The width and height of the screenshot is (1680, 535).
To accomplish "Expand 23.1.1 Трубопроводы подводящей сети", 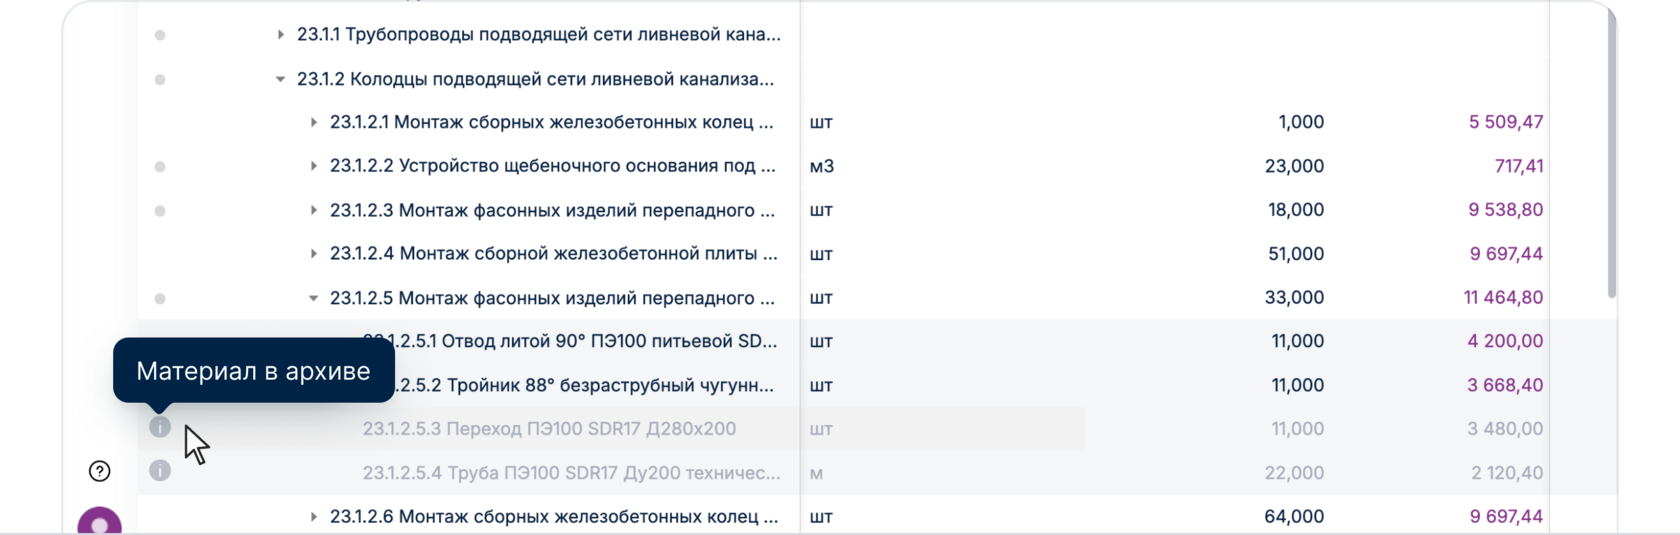I will [x=281, y=35].
